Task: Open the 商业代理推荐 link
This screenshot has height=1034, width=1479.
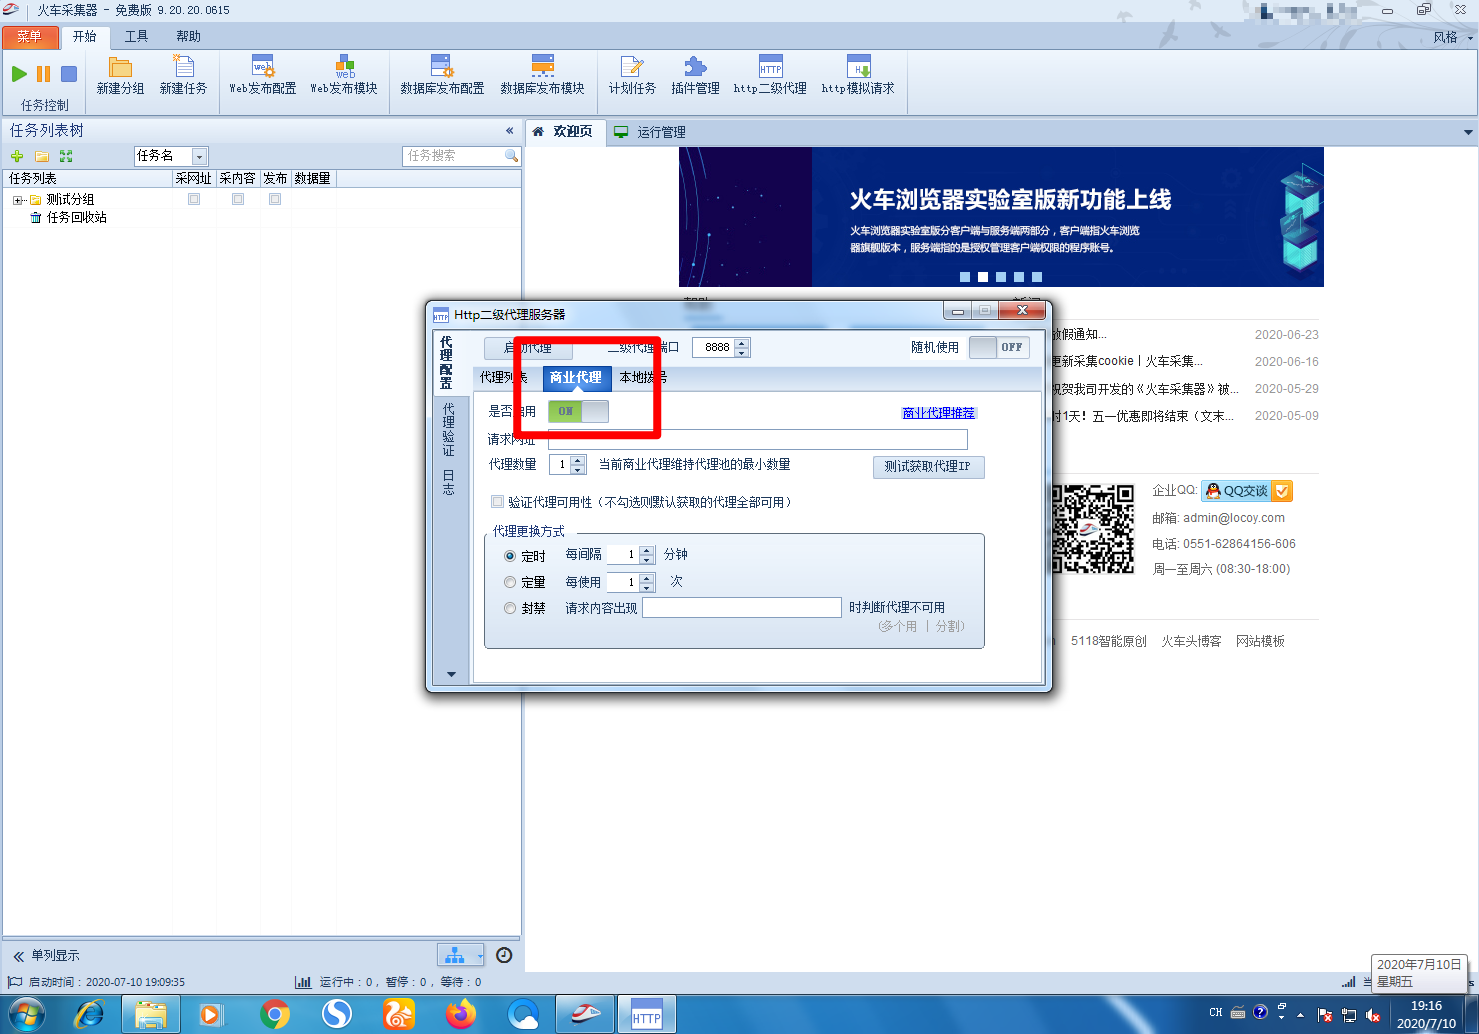Action: (x=938, y=413)
